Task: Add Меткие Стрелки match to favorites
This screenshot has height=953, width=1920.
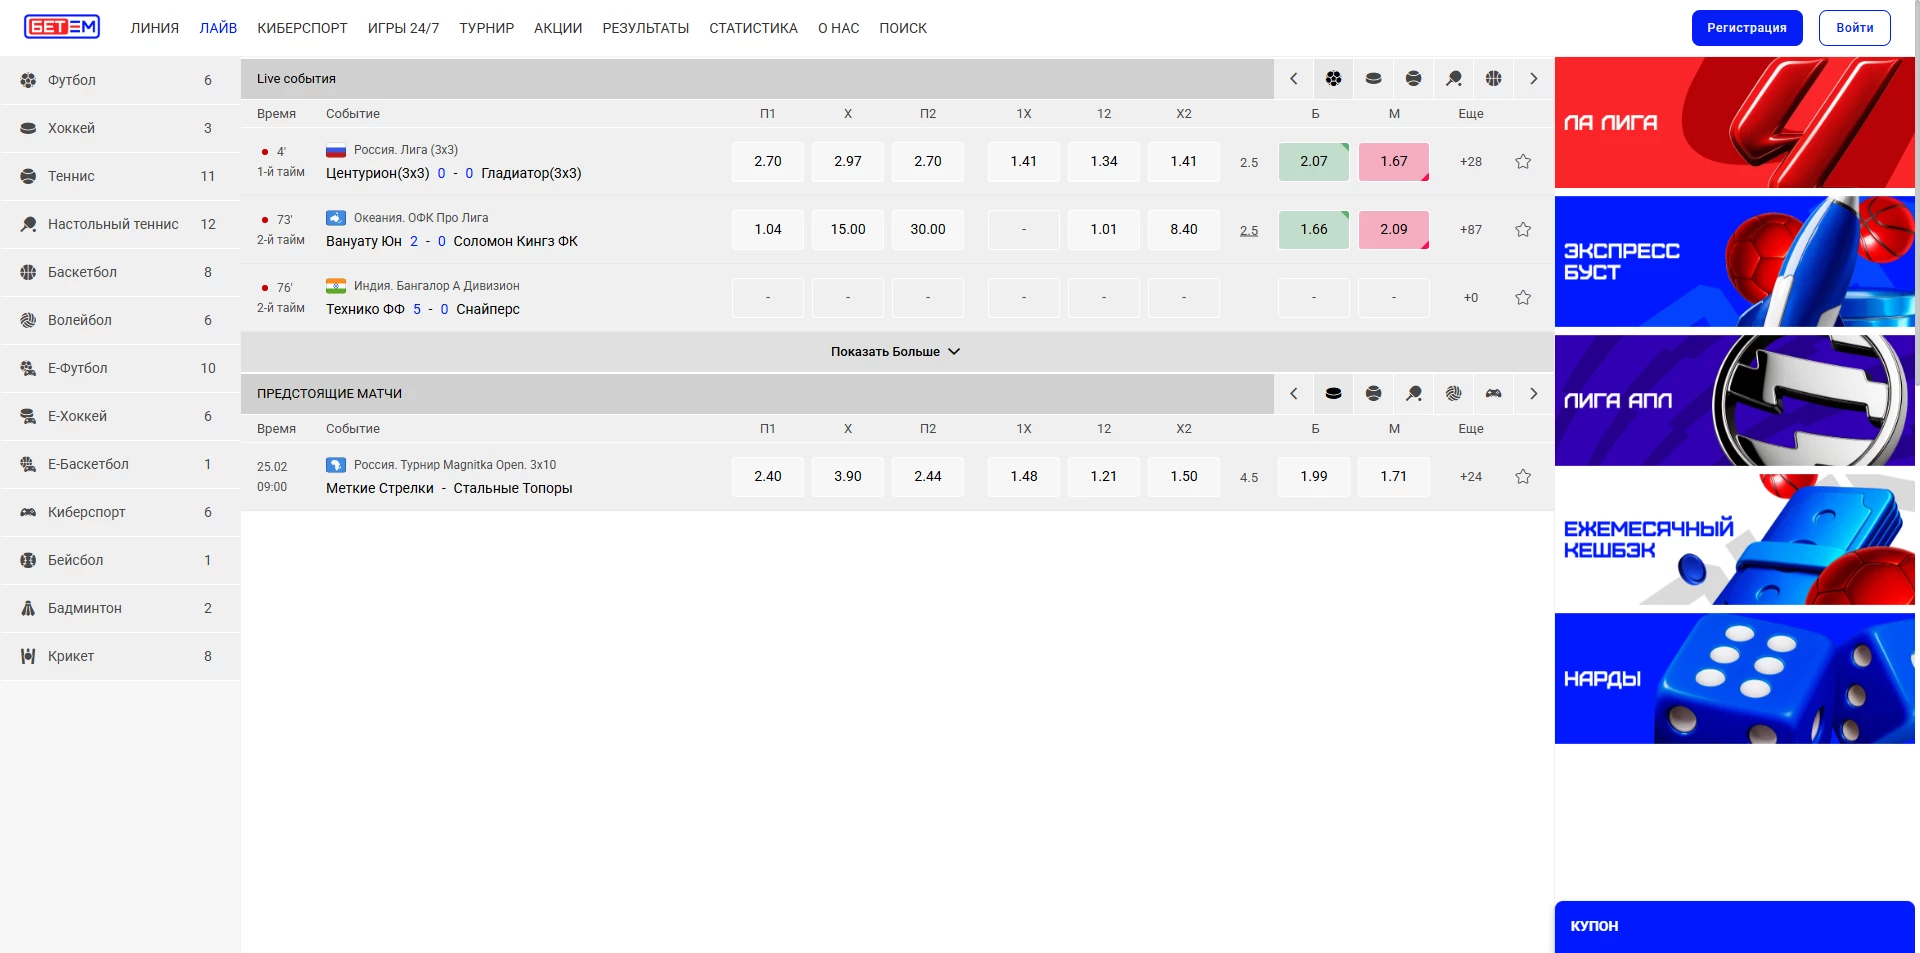Action: click(x=1522, y=477)
